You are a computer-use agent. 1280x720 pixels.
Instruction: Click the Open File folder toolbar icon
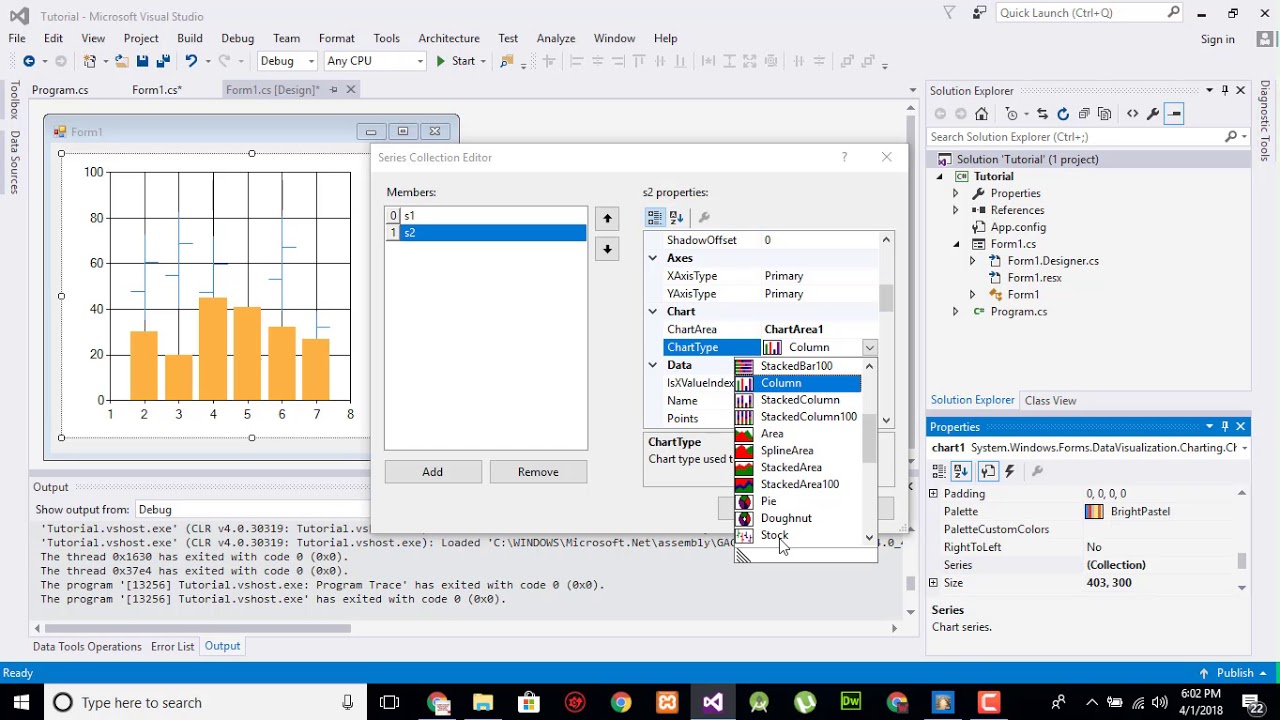[122, 61]
